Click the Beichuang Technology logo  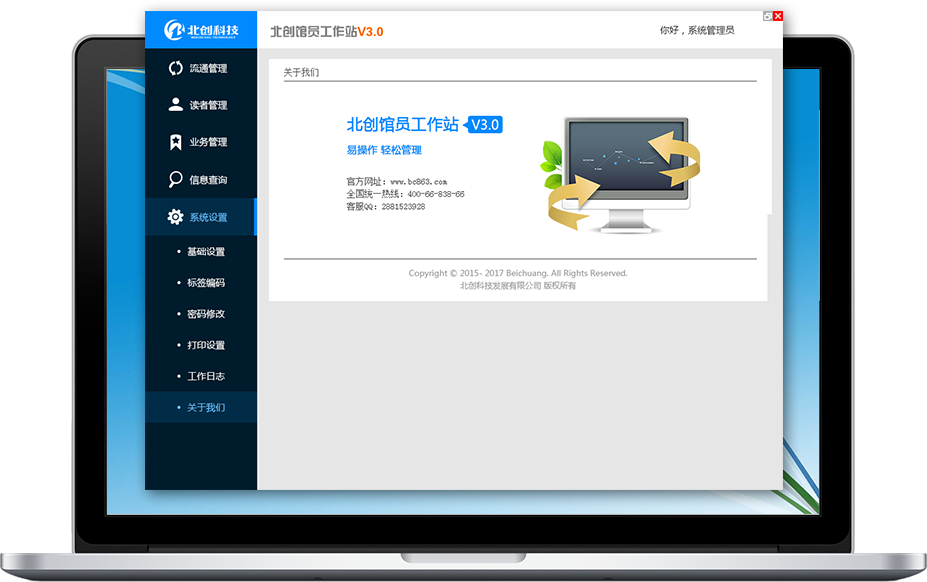coord(201,30)
